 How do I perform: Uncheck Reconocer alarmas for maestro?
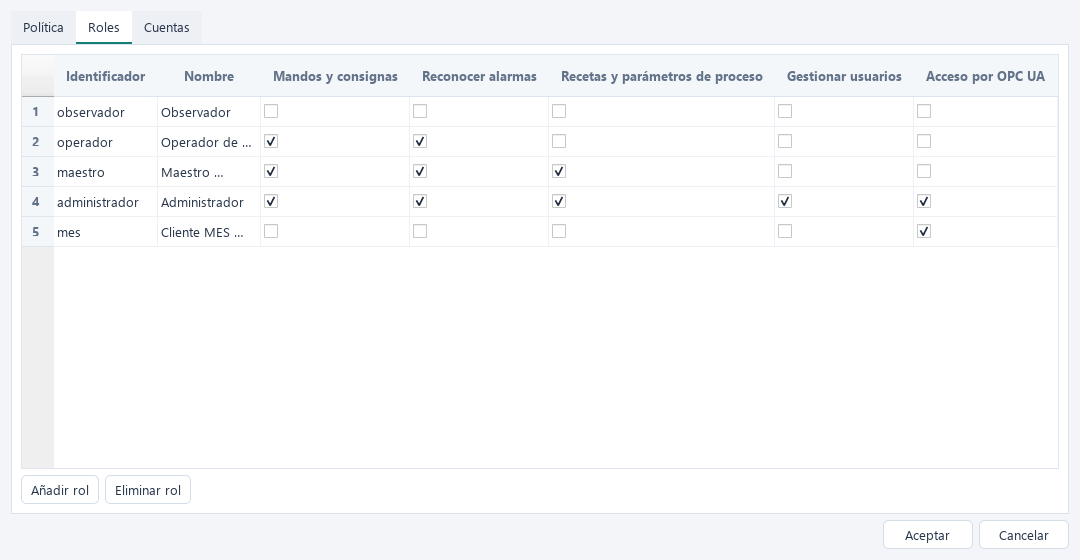(x=420, y=172)
